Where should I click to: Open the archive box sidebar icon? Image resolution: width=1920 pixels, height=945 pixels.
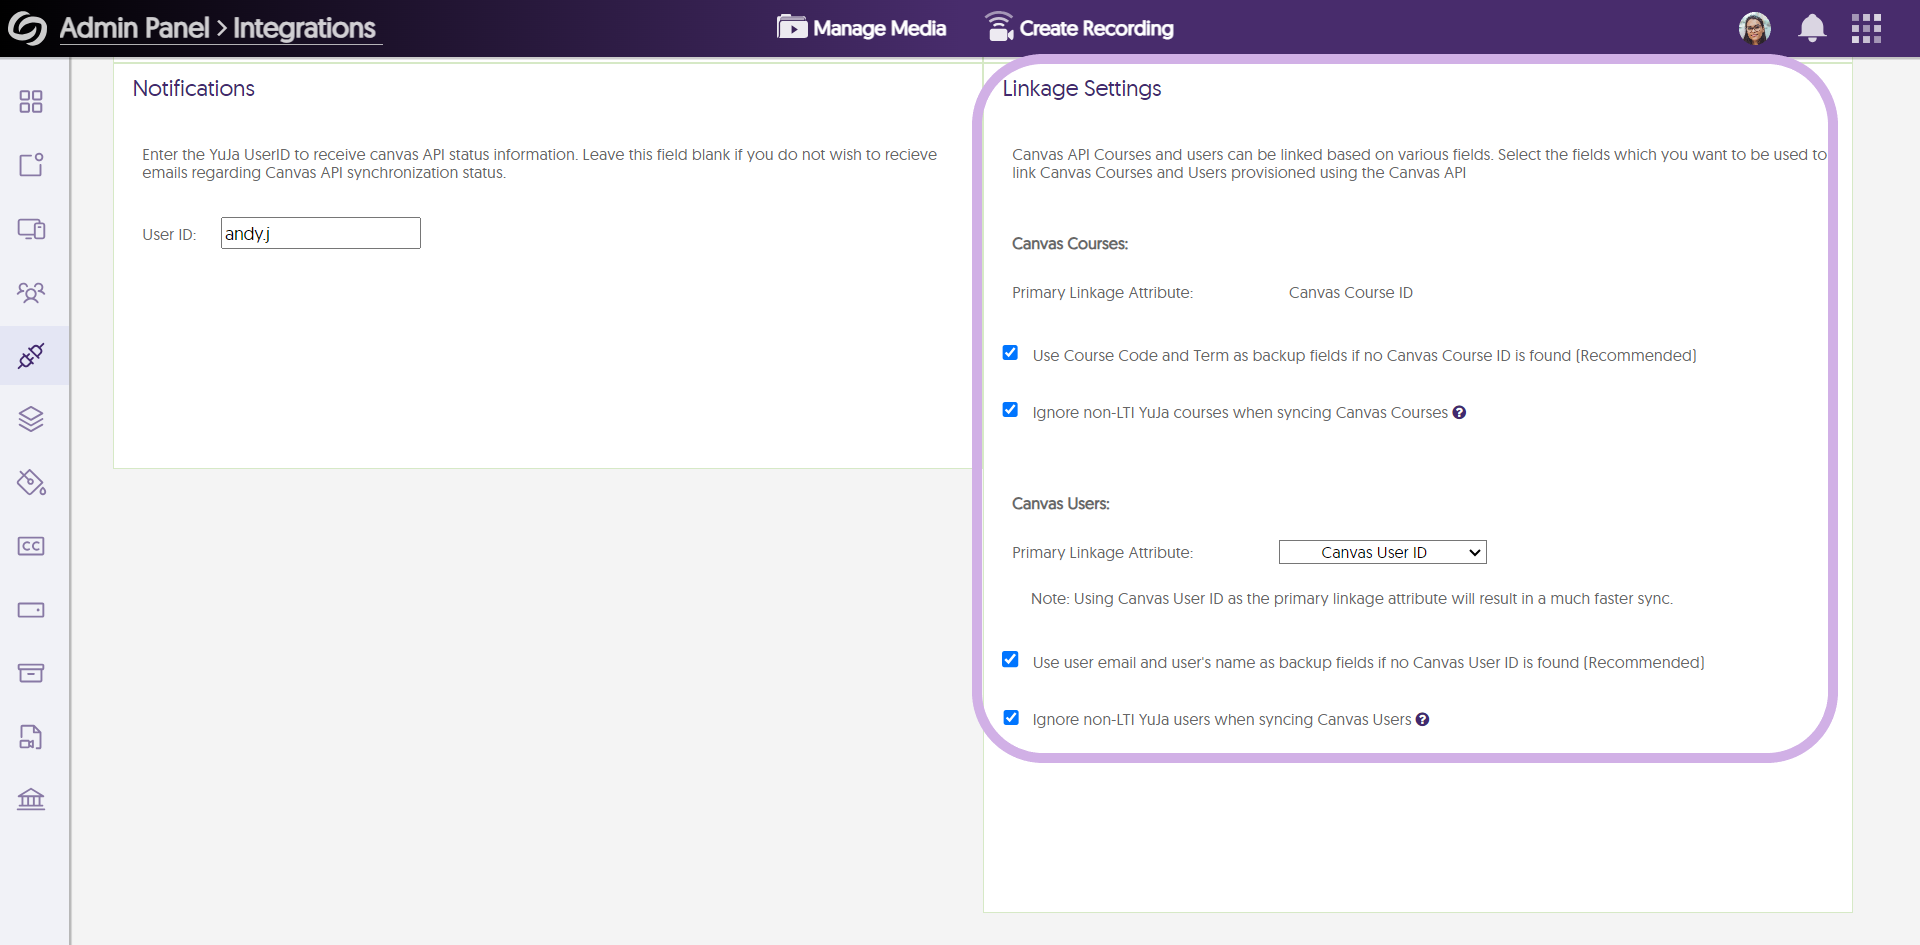tap(31, 673)
